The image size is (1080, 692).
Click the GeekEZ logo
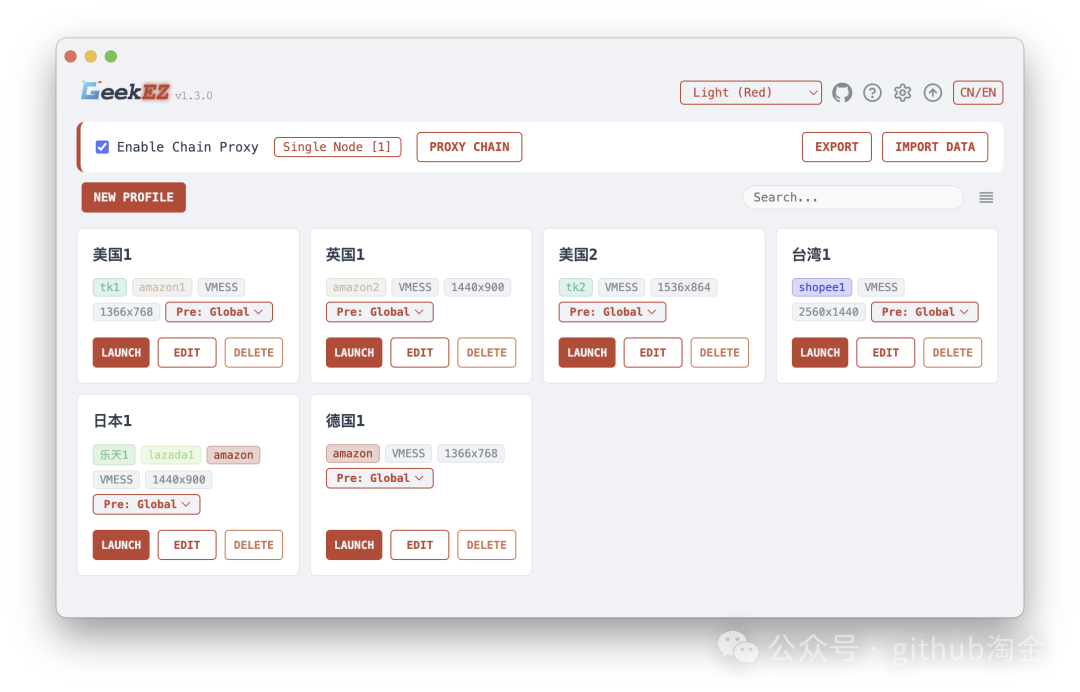(121, 90)
